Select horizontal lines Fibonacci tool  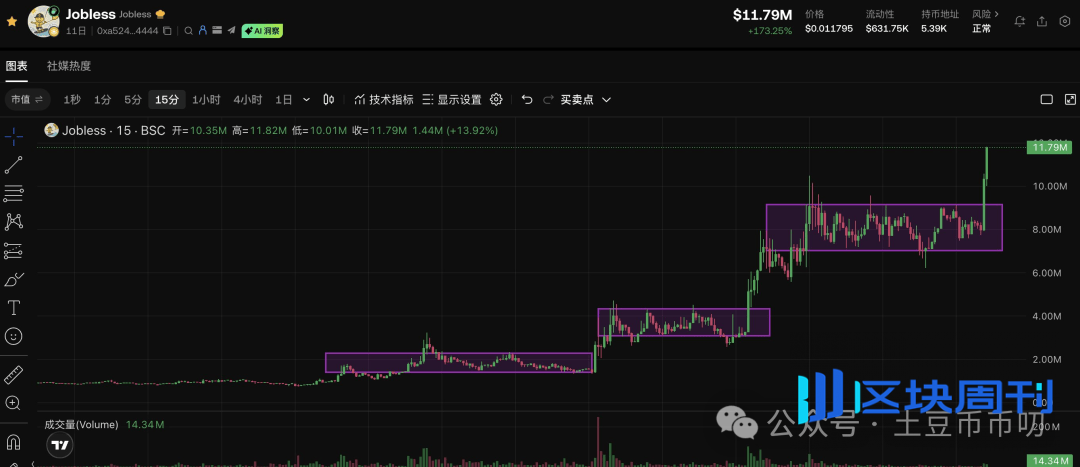(x=14, y=194)
